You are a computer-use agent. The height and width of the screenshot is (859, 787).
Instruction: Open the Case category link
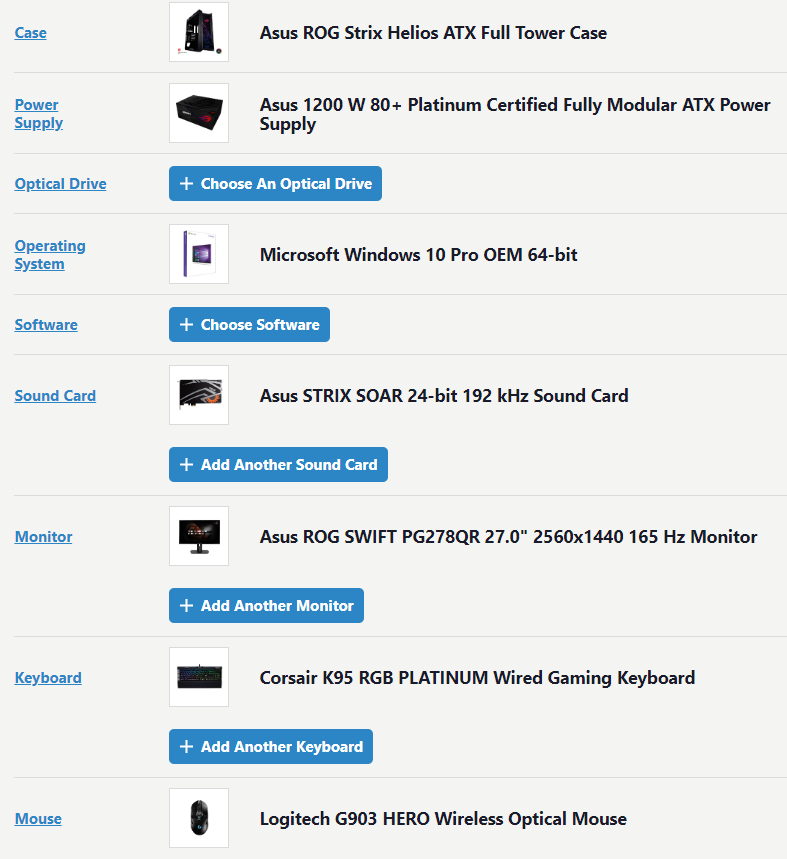pos(31,33)
